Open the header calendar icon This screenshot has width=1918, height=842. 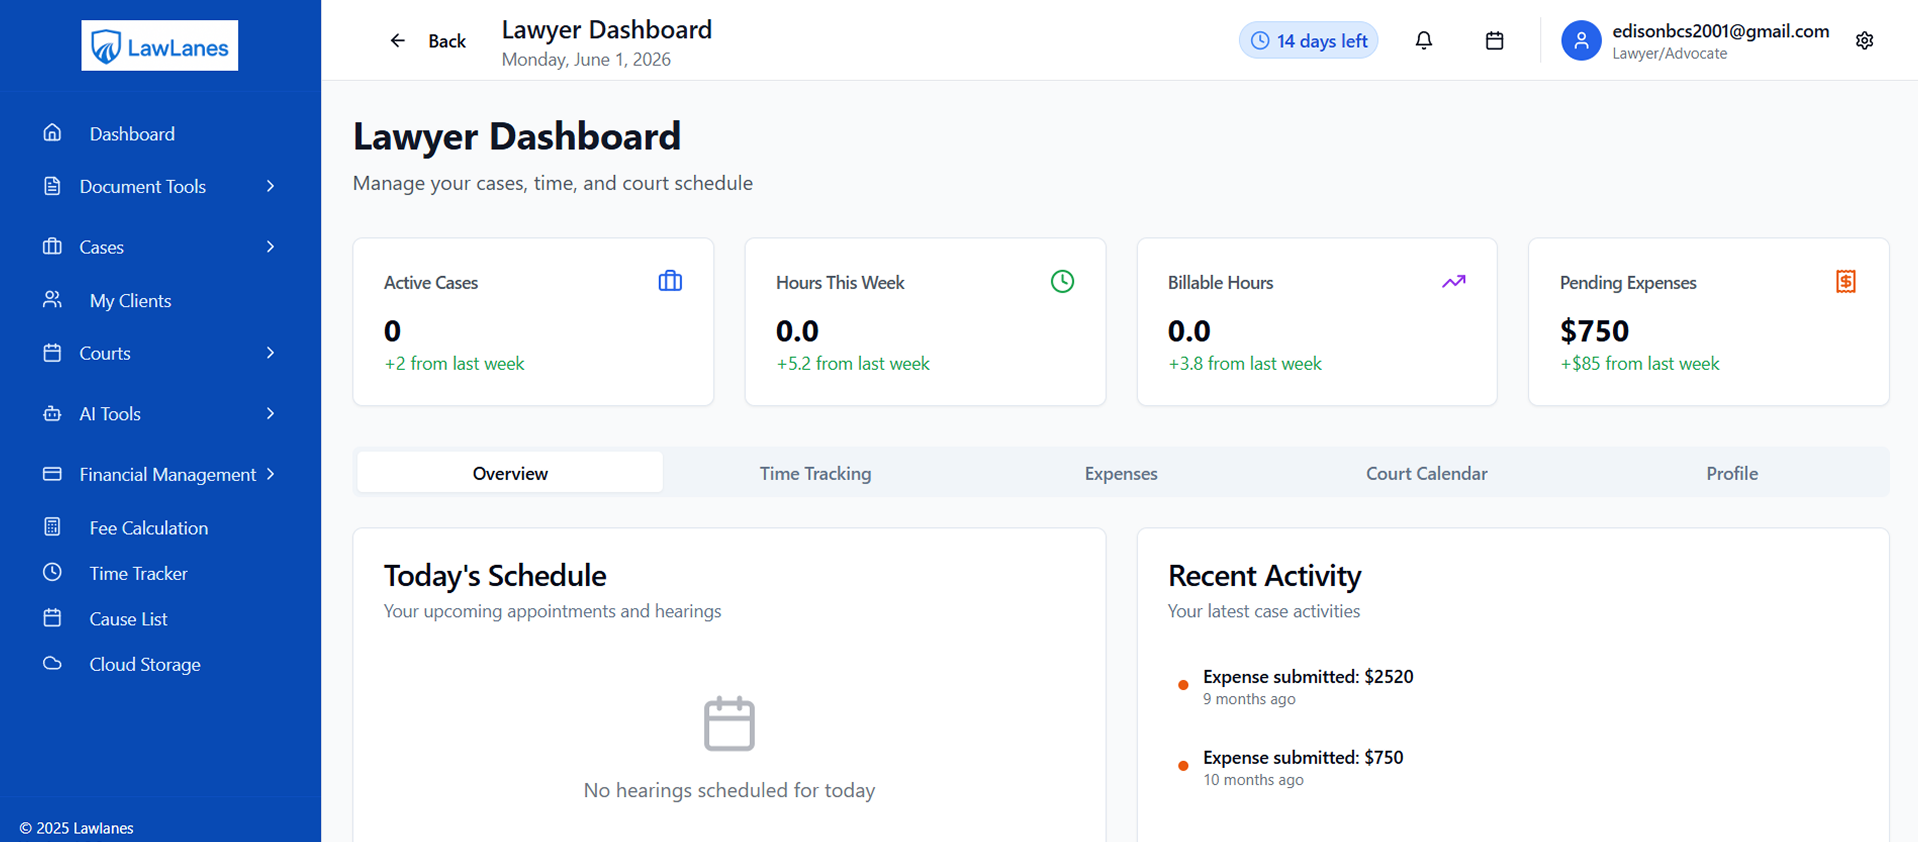1494,41
